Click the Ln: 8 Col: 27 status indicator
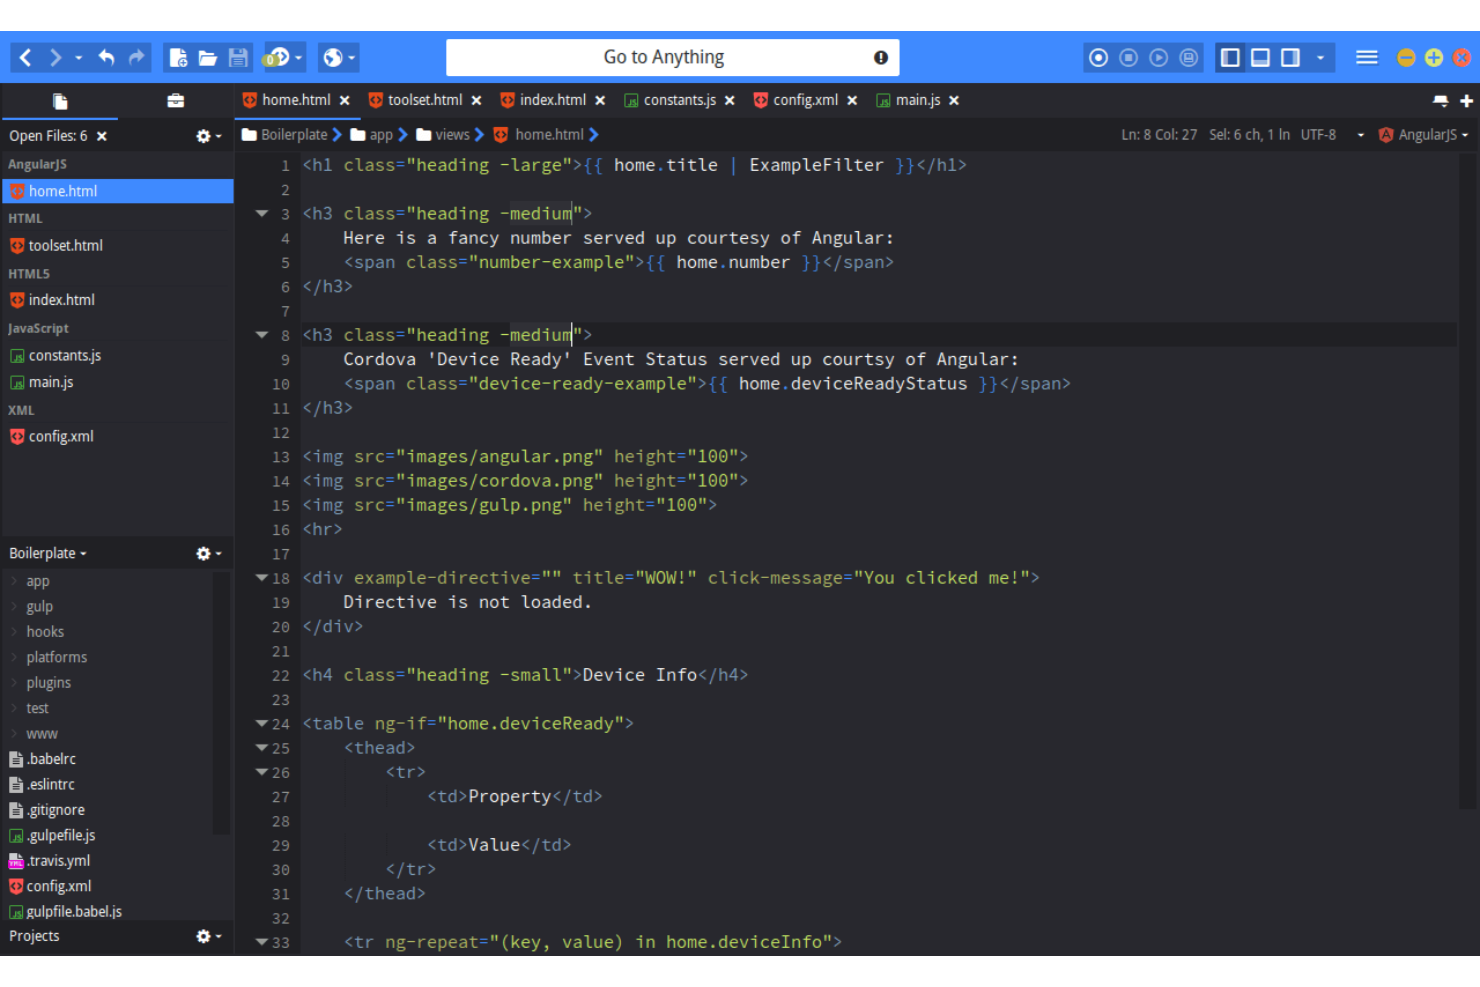The width and height of the screenshot is (1480, 987). [x=1159, y=135]
